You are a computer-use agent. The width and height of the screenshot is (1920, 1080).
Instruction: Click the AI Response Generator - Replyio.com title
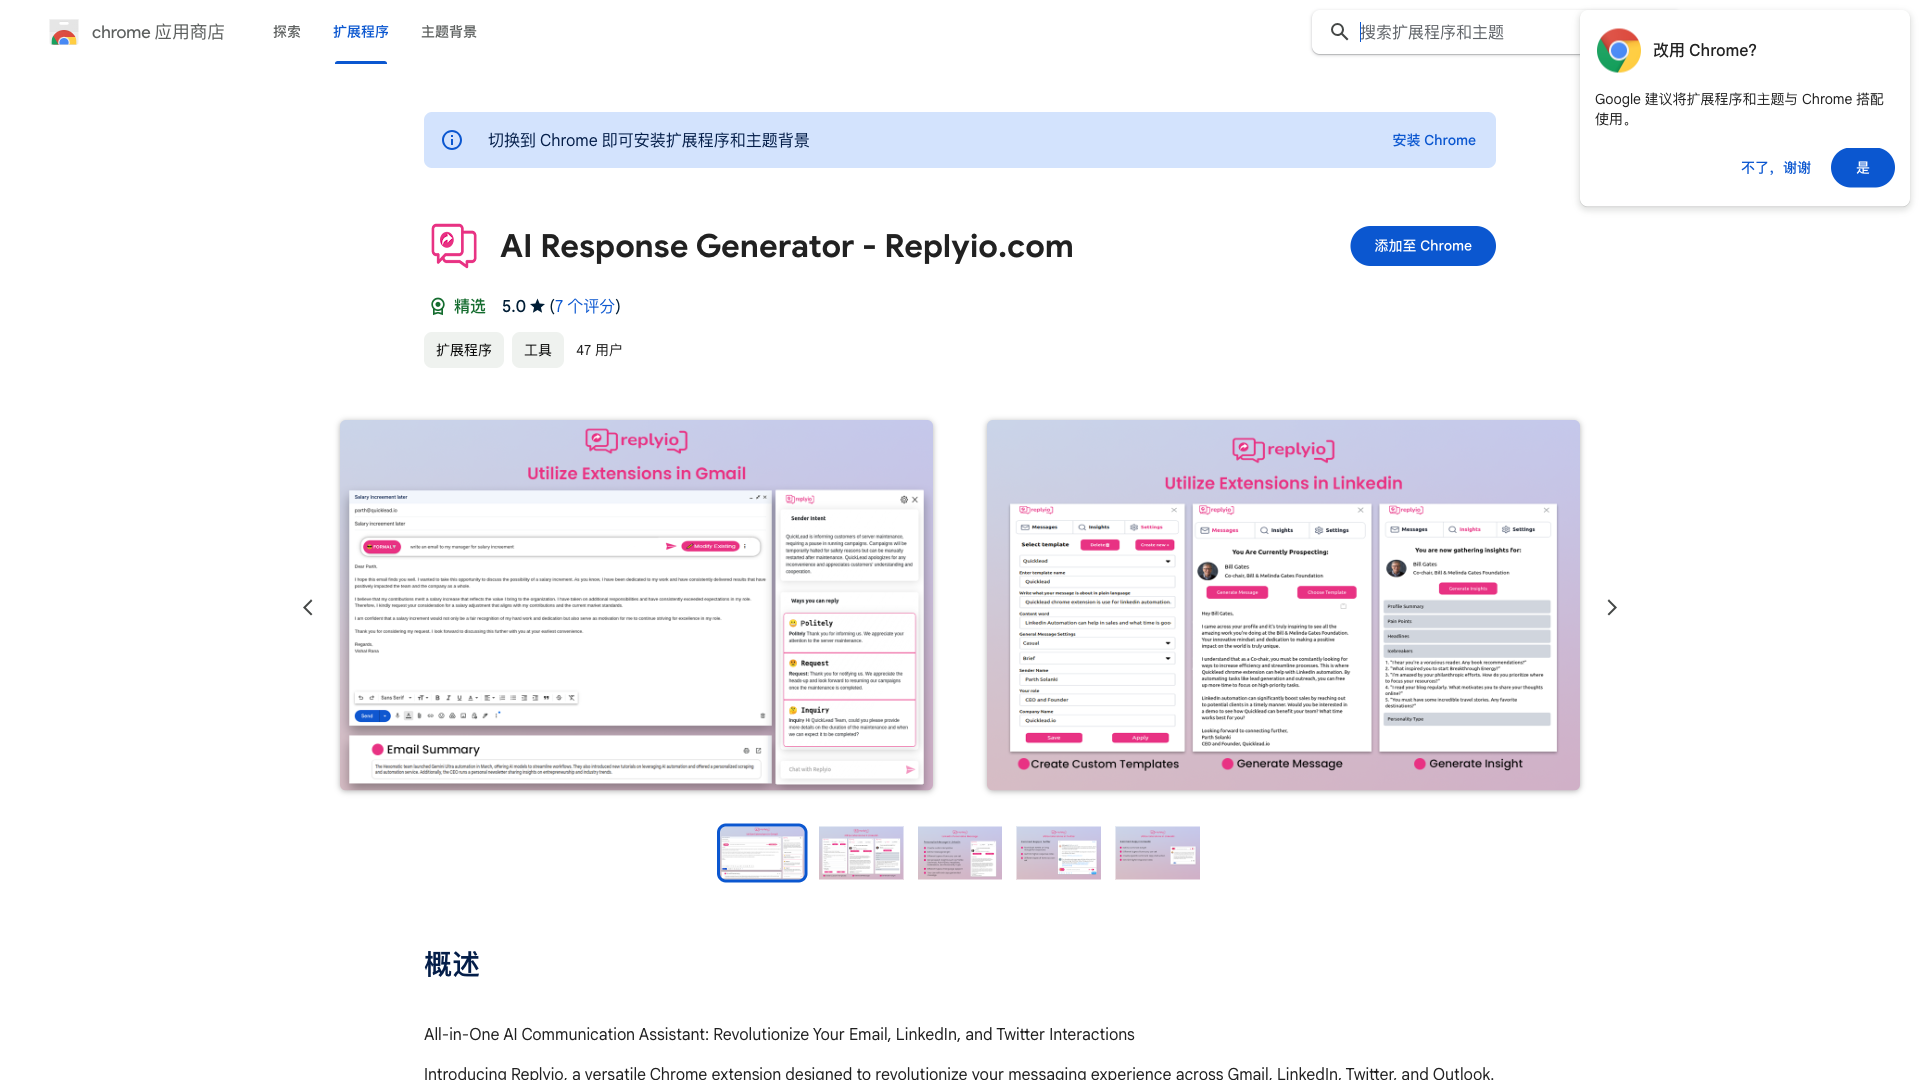(x=787, y=246)
